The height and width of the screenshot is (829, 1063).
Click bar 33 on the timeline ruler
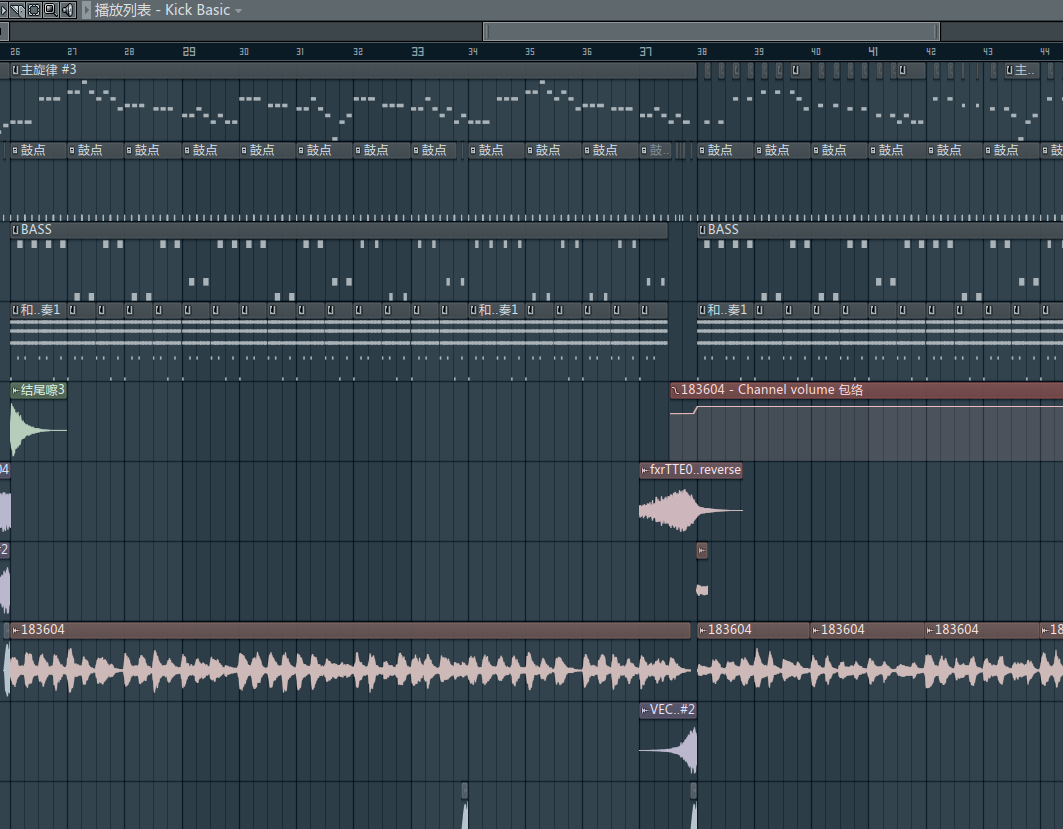click(417, 51)
